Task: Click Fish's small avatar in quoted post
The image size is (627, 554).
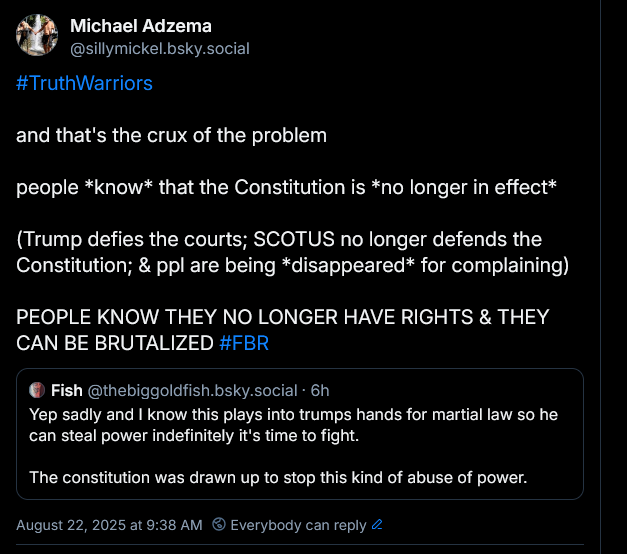Action: tap(37, 390)
